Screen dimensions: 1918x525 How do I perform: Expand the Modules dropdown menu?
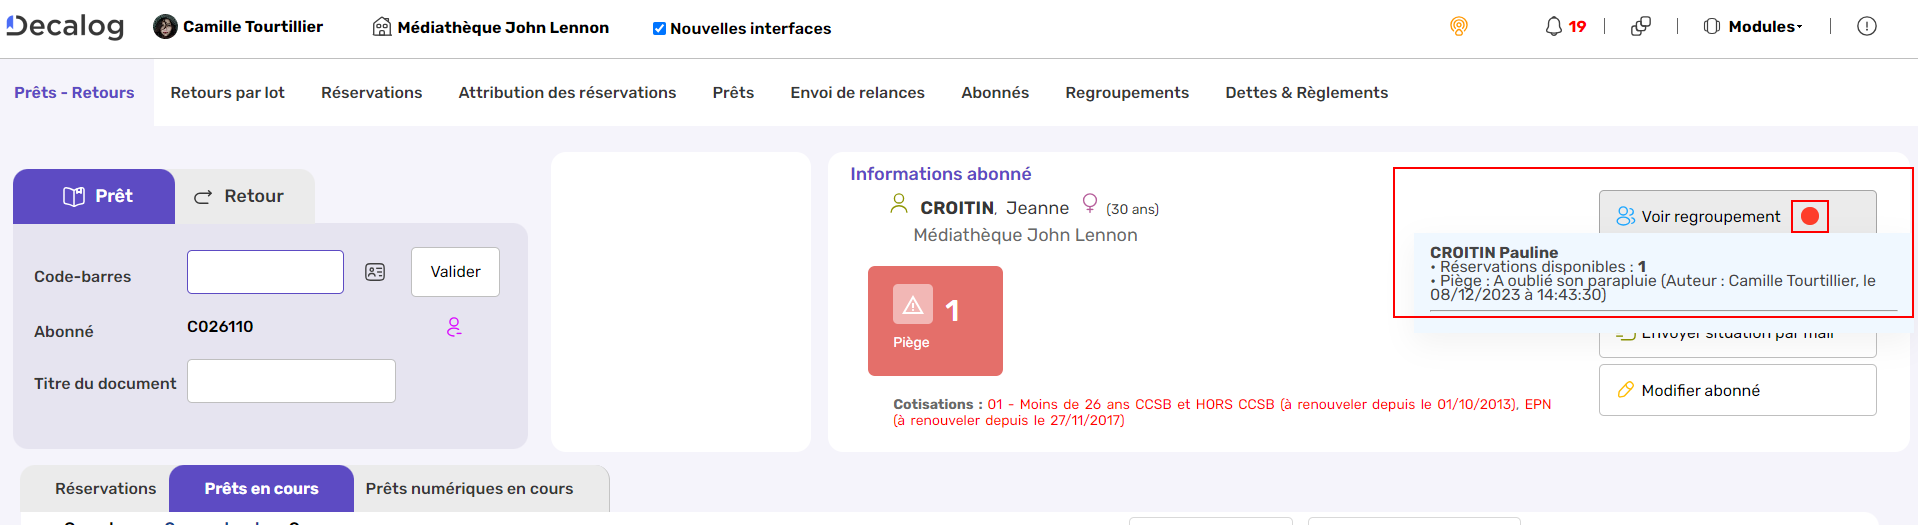click(1754, 27)
